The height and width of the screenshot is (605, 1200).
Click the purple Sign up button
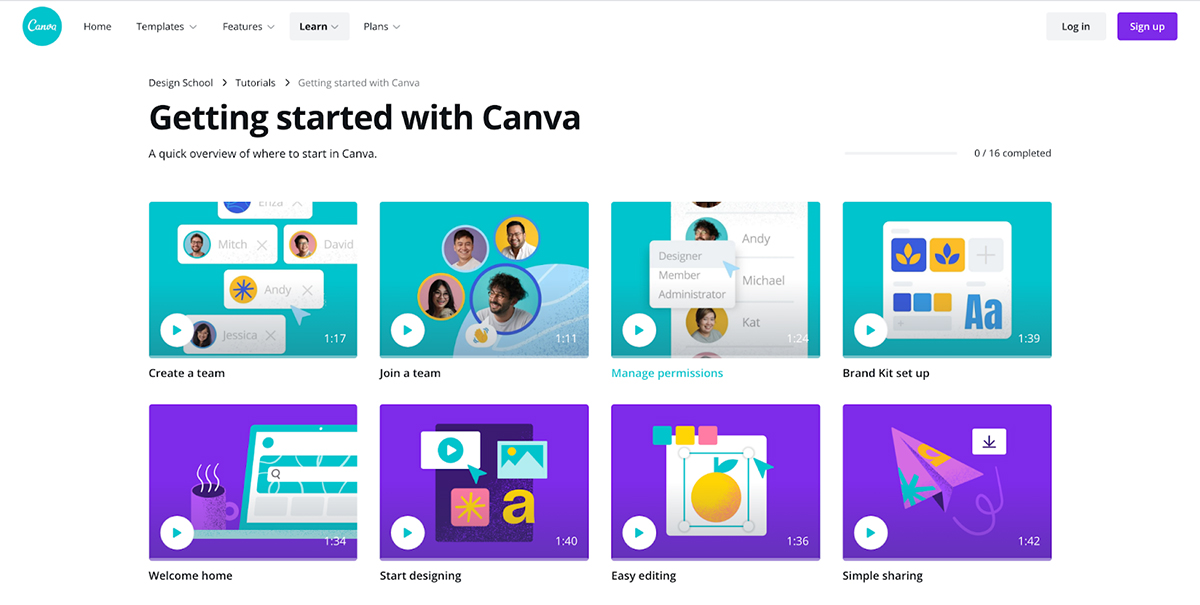[x=1147, y=27]
